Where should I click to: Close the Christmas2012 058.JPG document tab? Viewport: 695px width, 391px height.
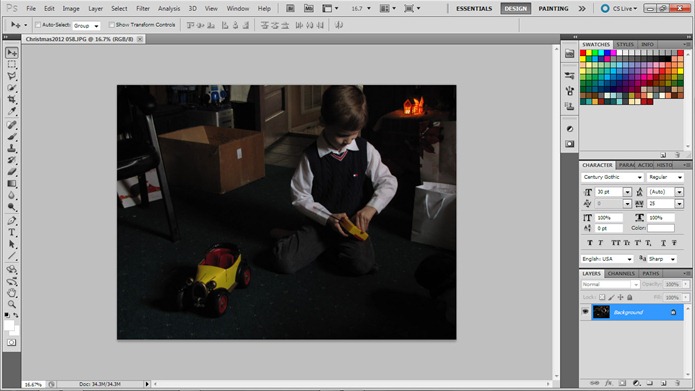point(140,39)
